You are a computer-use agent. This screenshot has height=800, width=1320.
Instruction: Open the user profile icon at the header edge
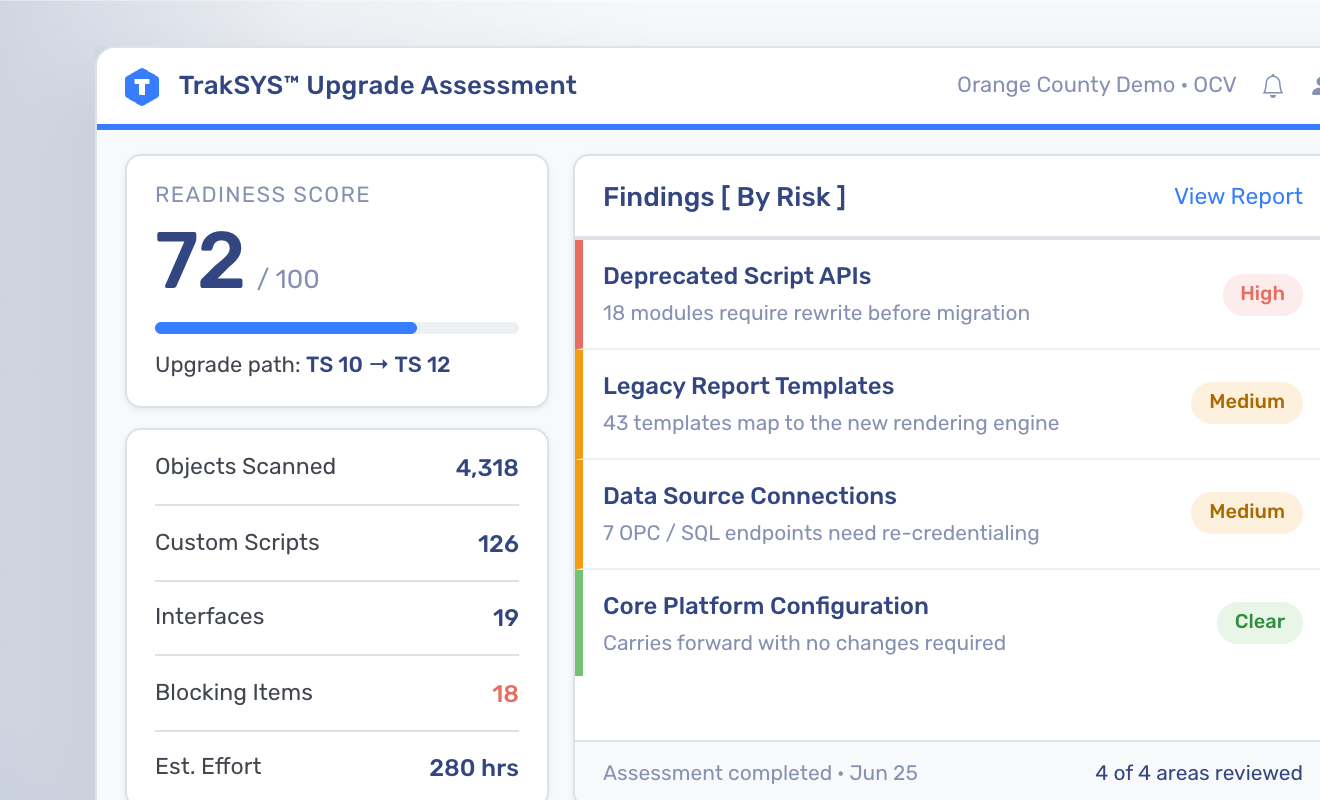coord(1315,86)
